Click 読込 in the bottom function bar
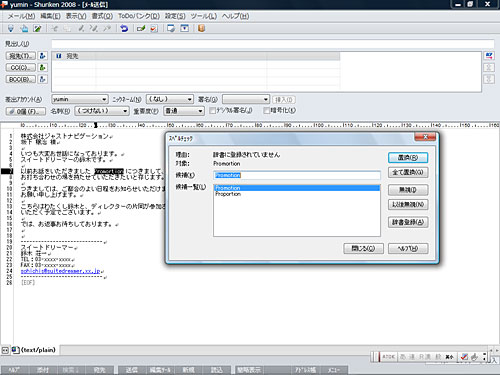500x375 pixels. 216,370
